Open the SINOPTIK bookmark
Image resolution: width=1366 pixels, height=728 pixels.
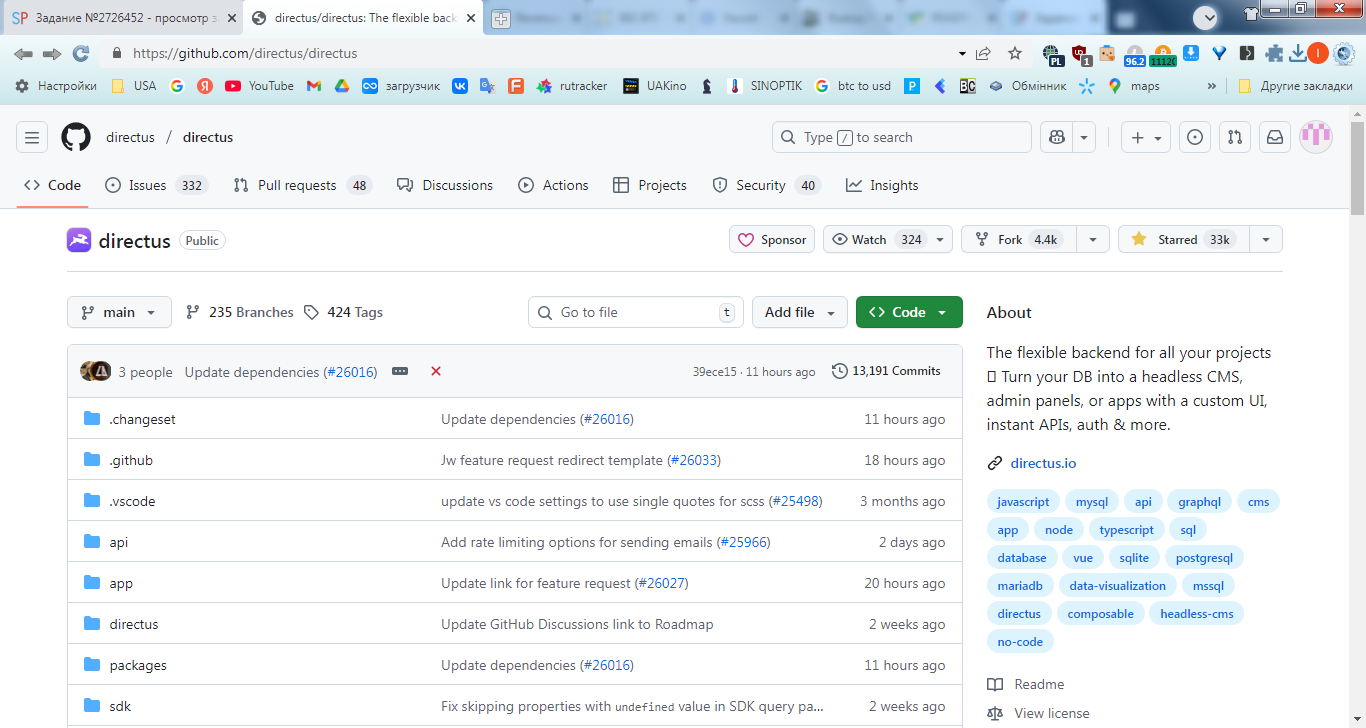(765, 86)
